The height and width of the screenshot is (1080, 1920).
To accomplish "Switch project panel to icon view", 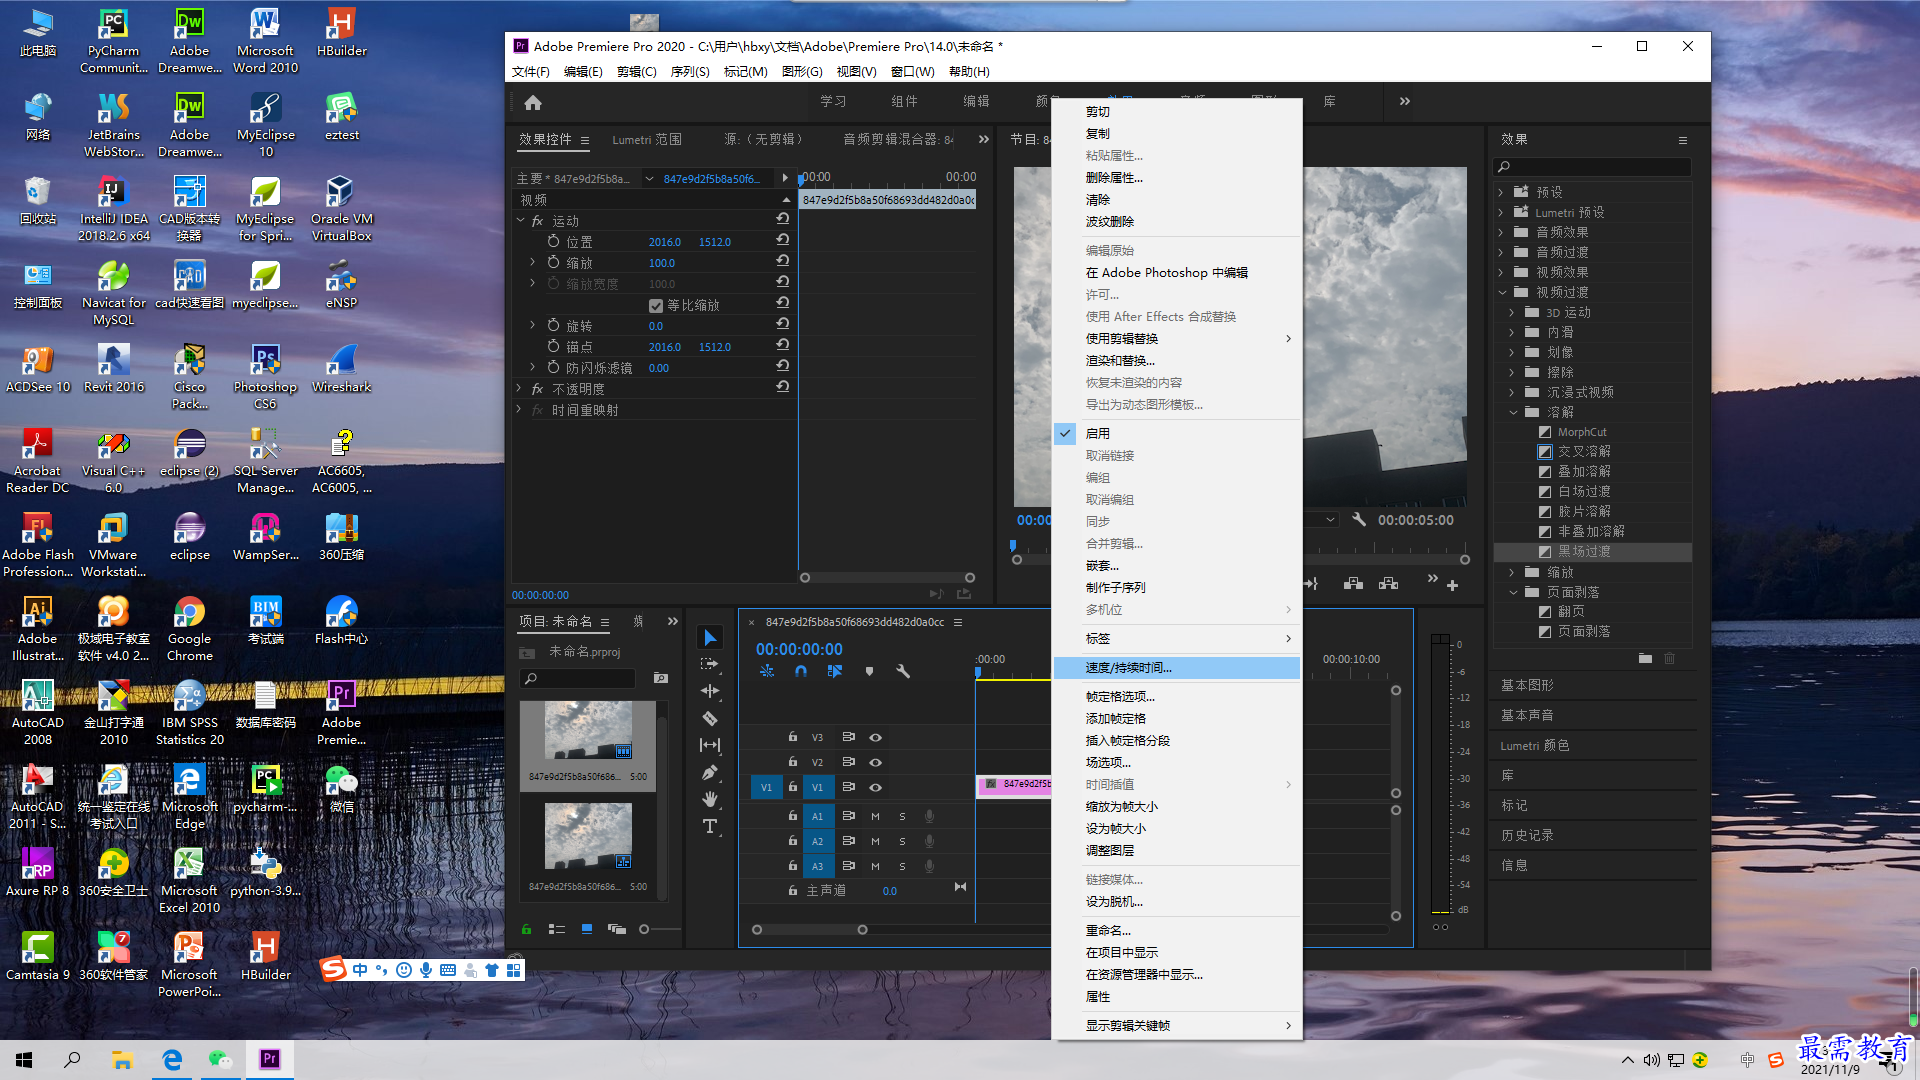I will (x=587, y=929).
